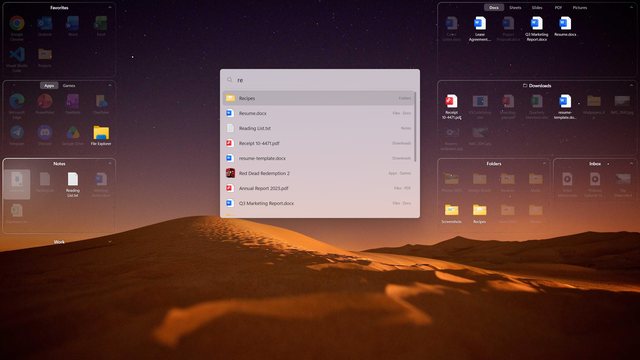Collapse the Notes panel
The height and width of the screenshot is (360, 640).
click(110, 164)
